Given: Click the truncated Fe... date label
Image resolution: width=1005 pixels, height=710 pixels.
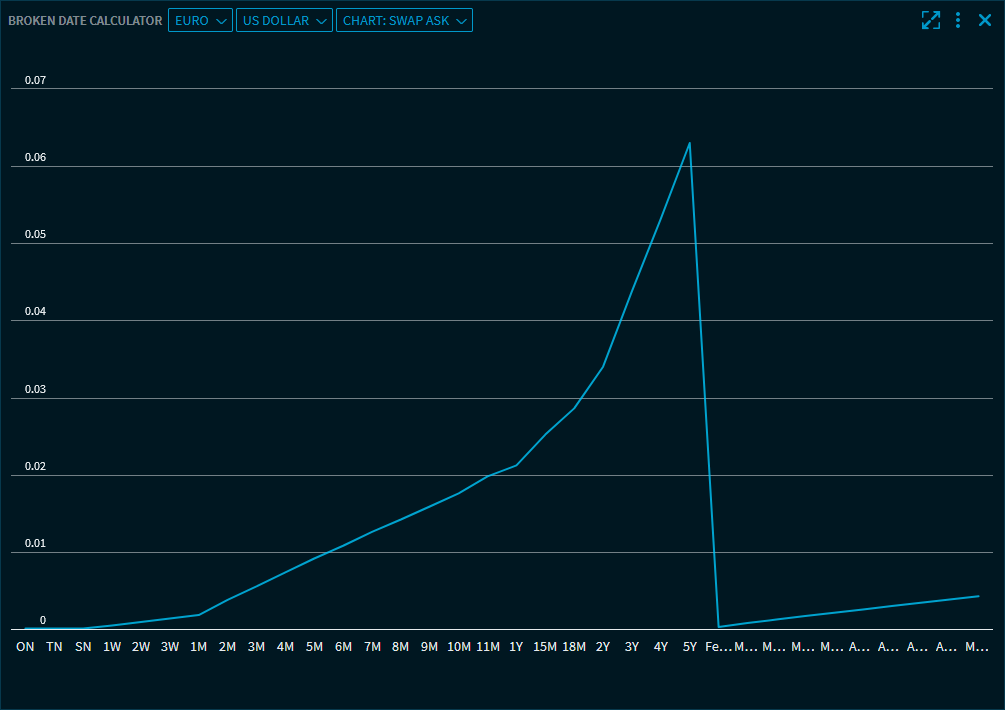Looking at the screenshot, I should pyautogui.click(x=718, y=647).
